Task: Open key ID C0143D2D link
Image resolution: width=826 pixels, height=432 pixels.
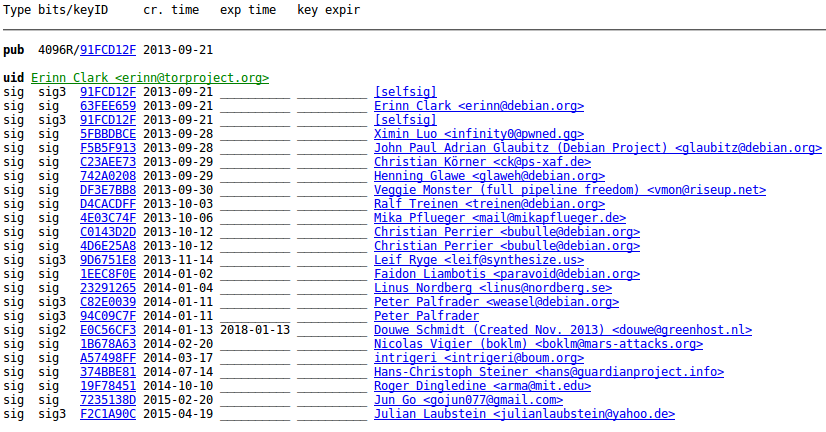Action: click(x=107, y=232)
